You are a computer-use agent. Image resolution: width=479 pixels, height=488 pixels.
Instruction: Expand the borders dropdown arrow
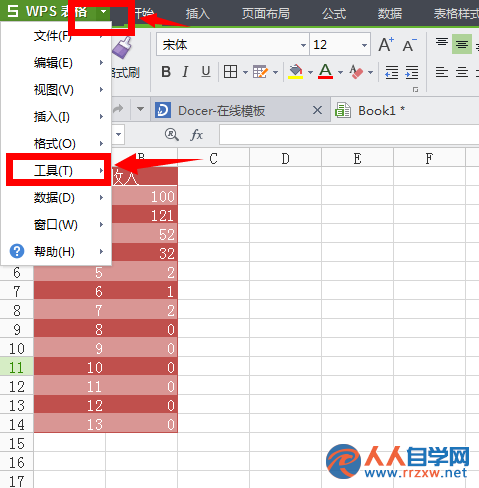tap(245, 72)
